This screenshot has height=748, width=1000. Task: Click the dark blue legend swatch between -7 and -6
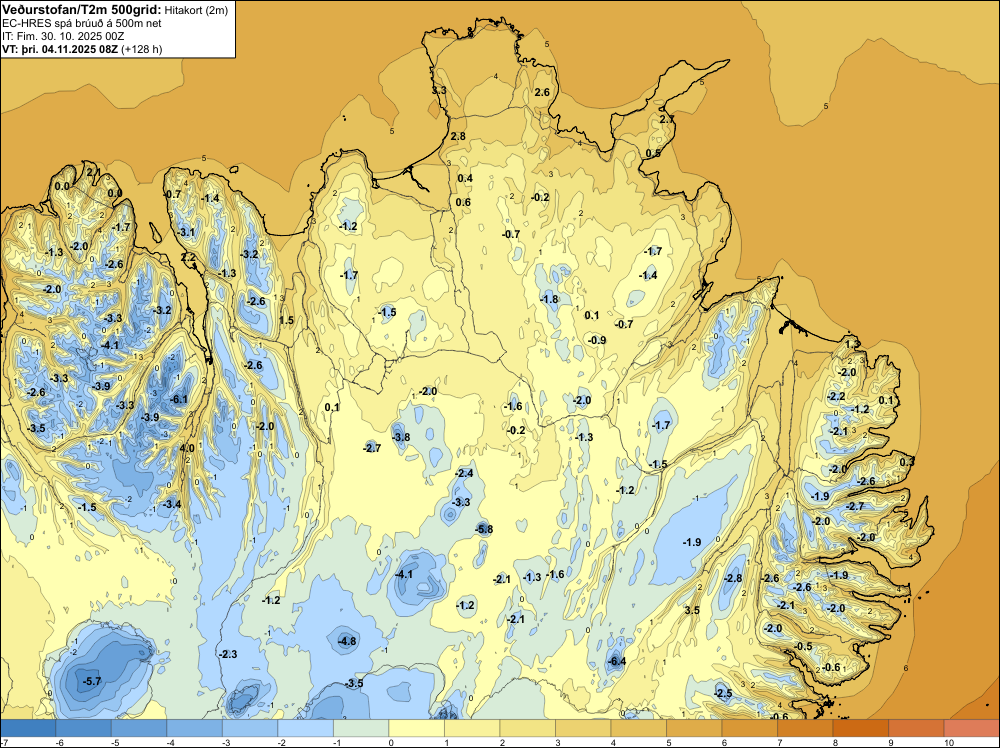pos(28,728)
